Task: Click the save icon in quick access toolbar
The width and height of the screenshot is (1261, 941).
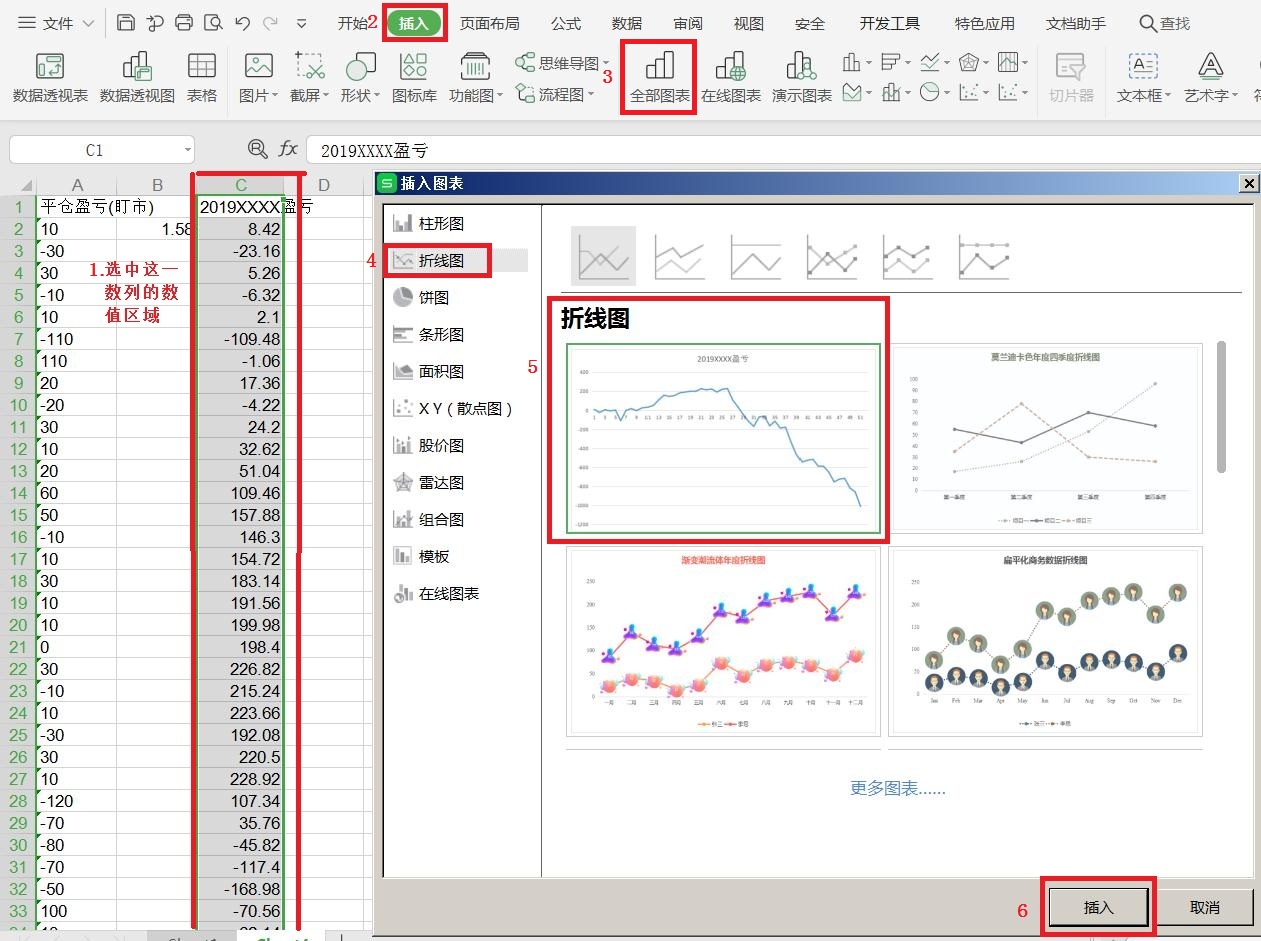Action: [x=125, y=22]
